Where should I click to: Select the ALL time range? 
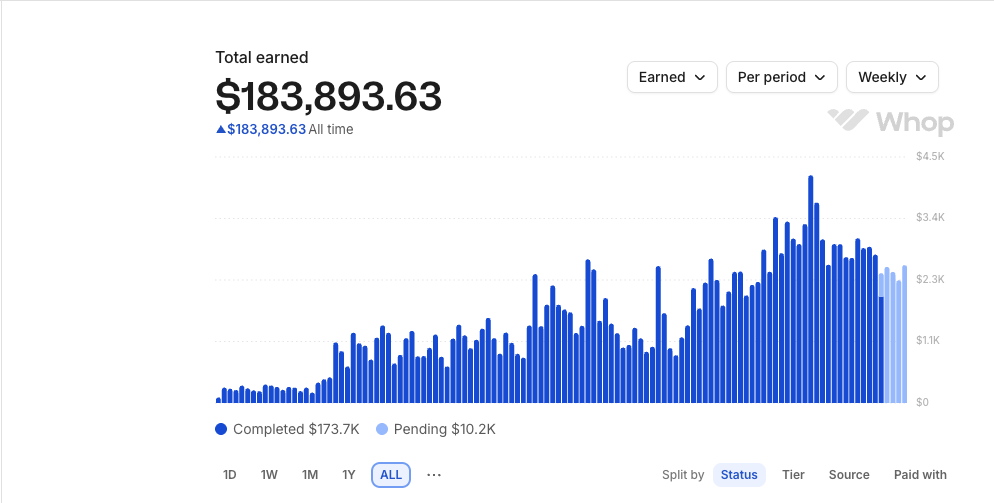[x=390, y=474]
